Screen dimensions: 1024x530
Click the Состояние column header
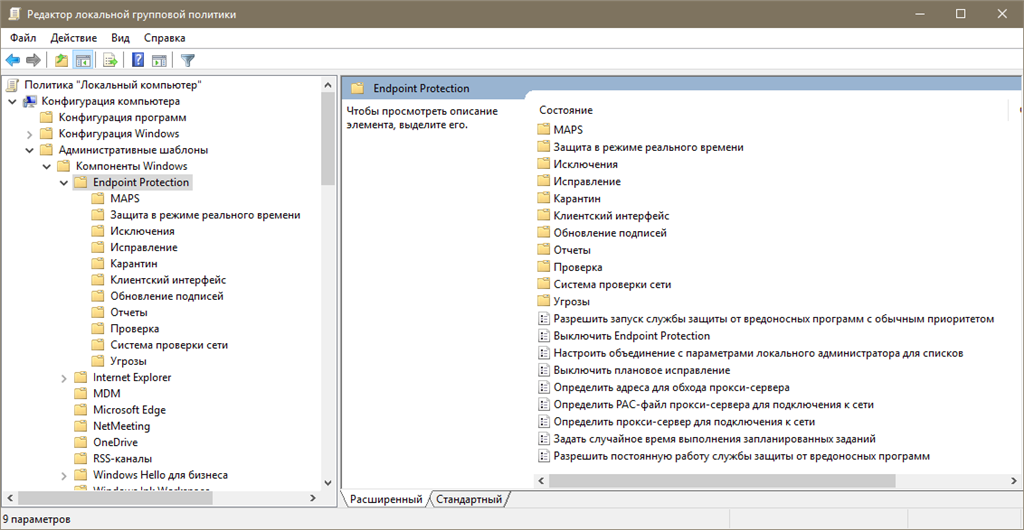click(x=566, y=110)
